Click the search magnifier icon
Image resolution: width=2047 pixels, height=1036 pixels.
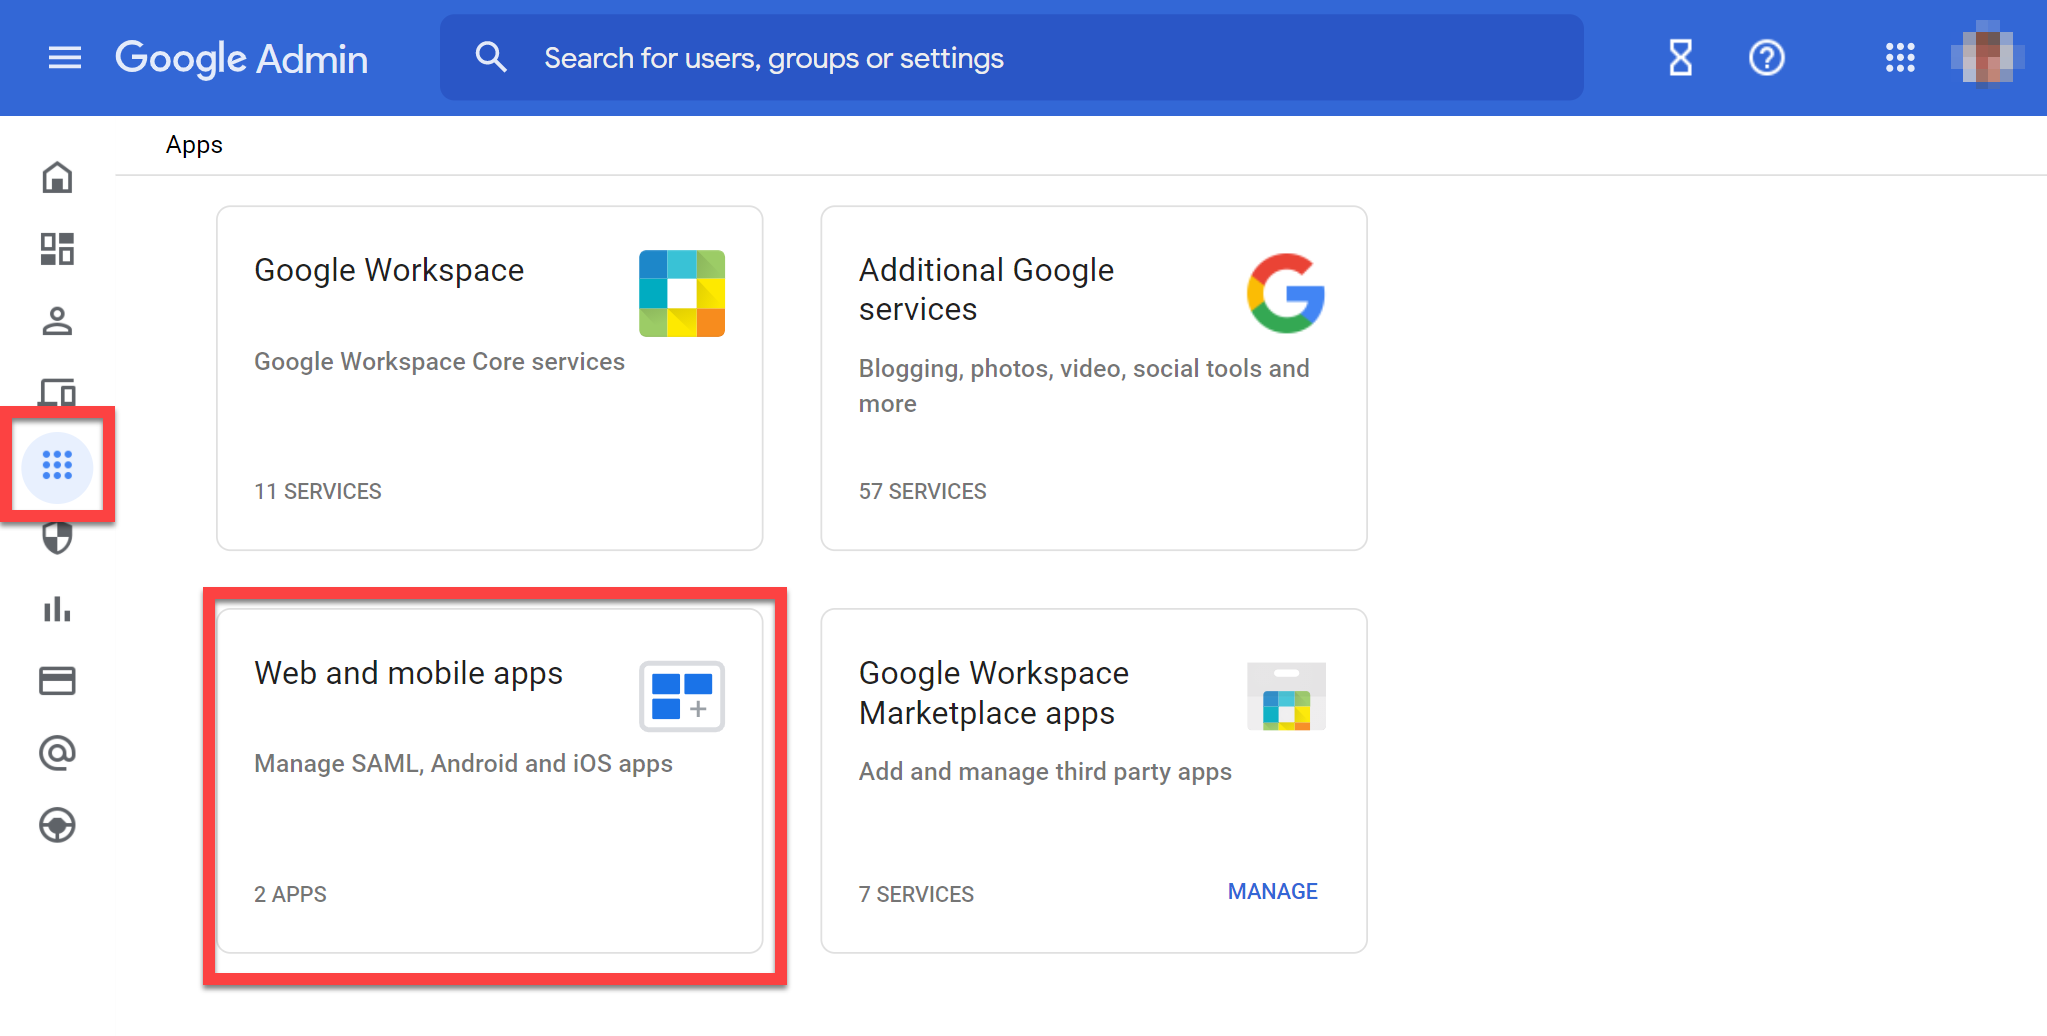[491, 57]
